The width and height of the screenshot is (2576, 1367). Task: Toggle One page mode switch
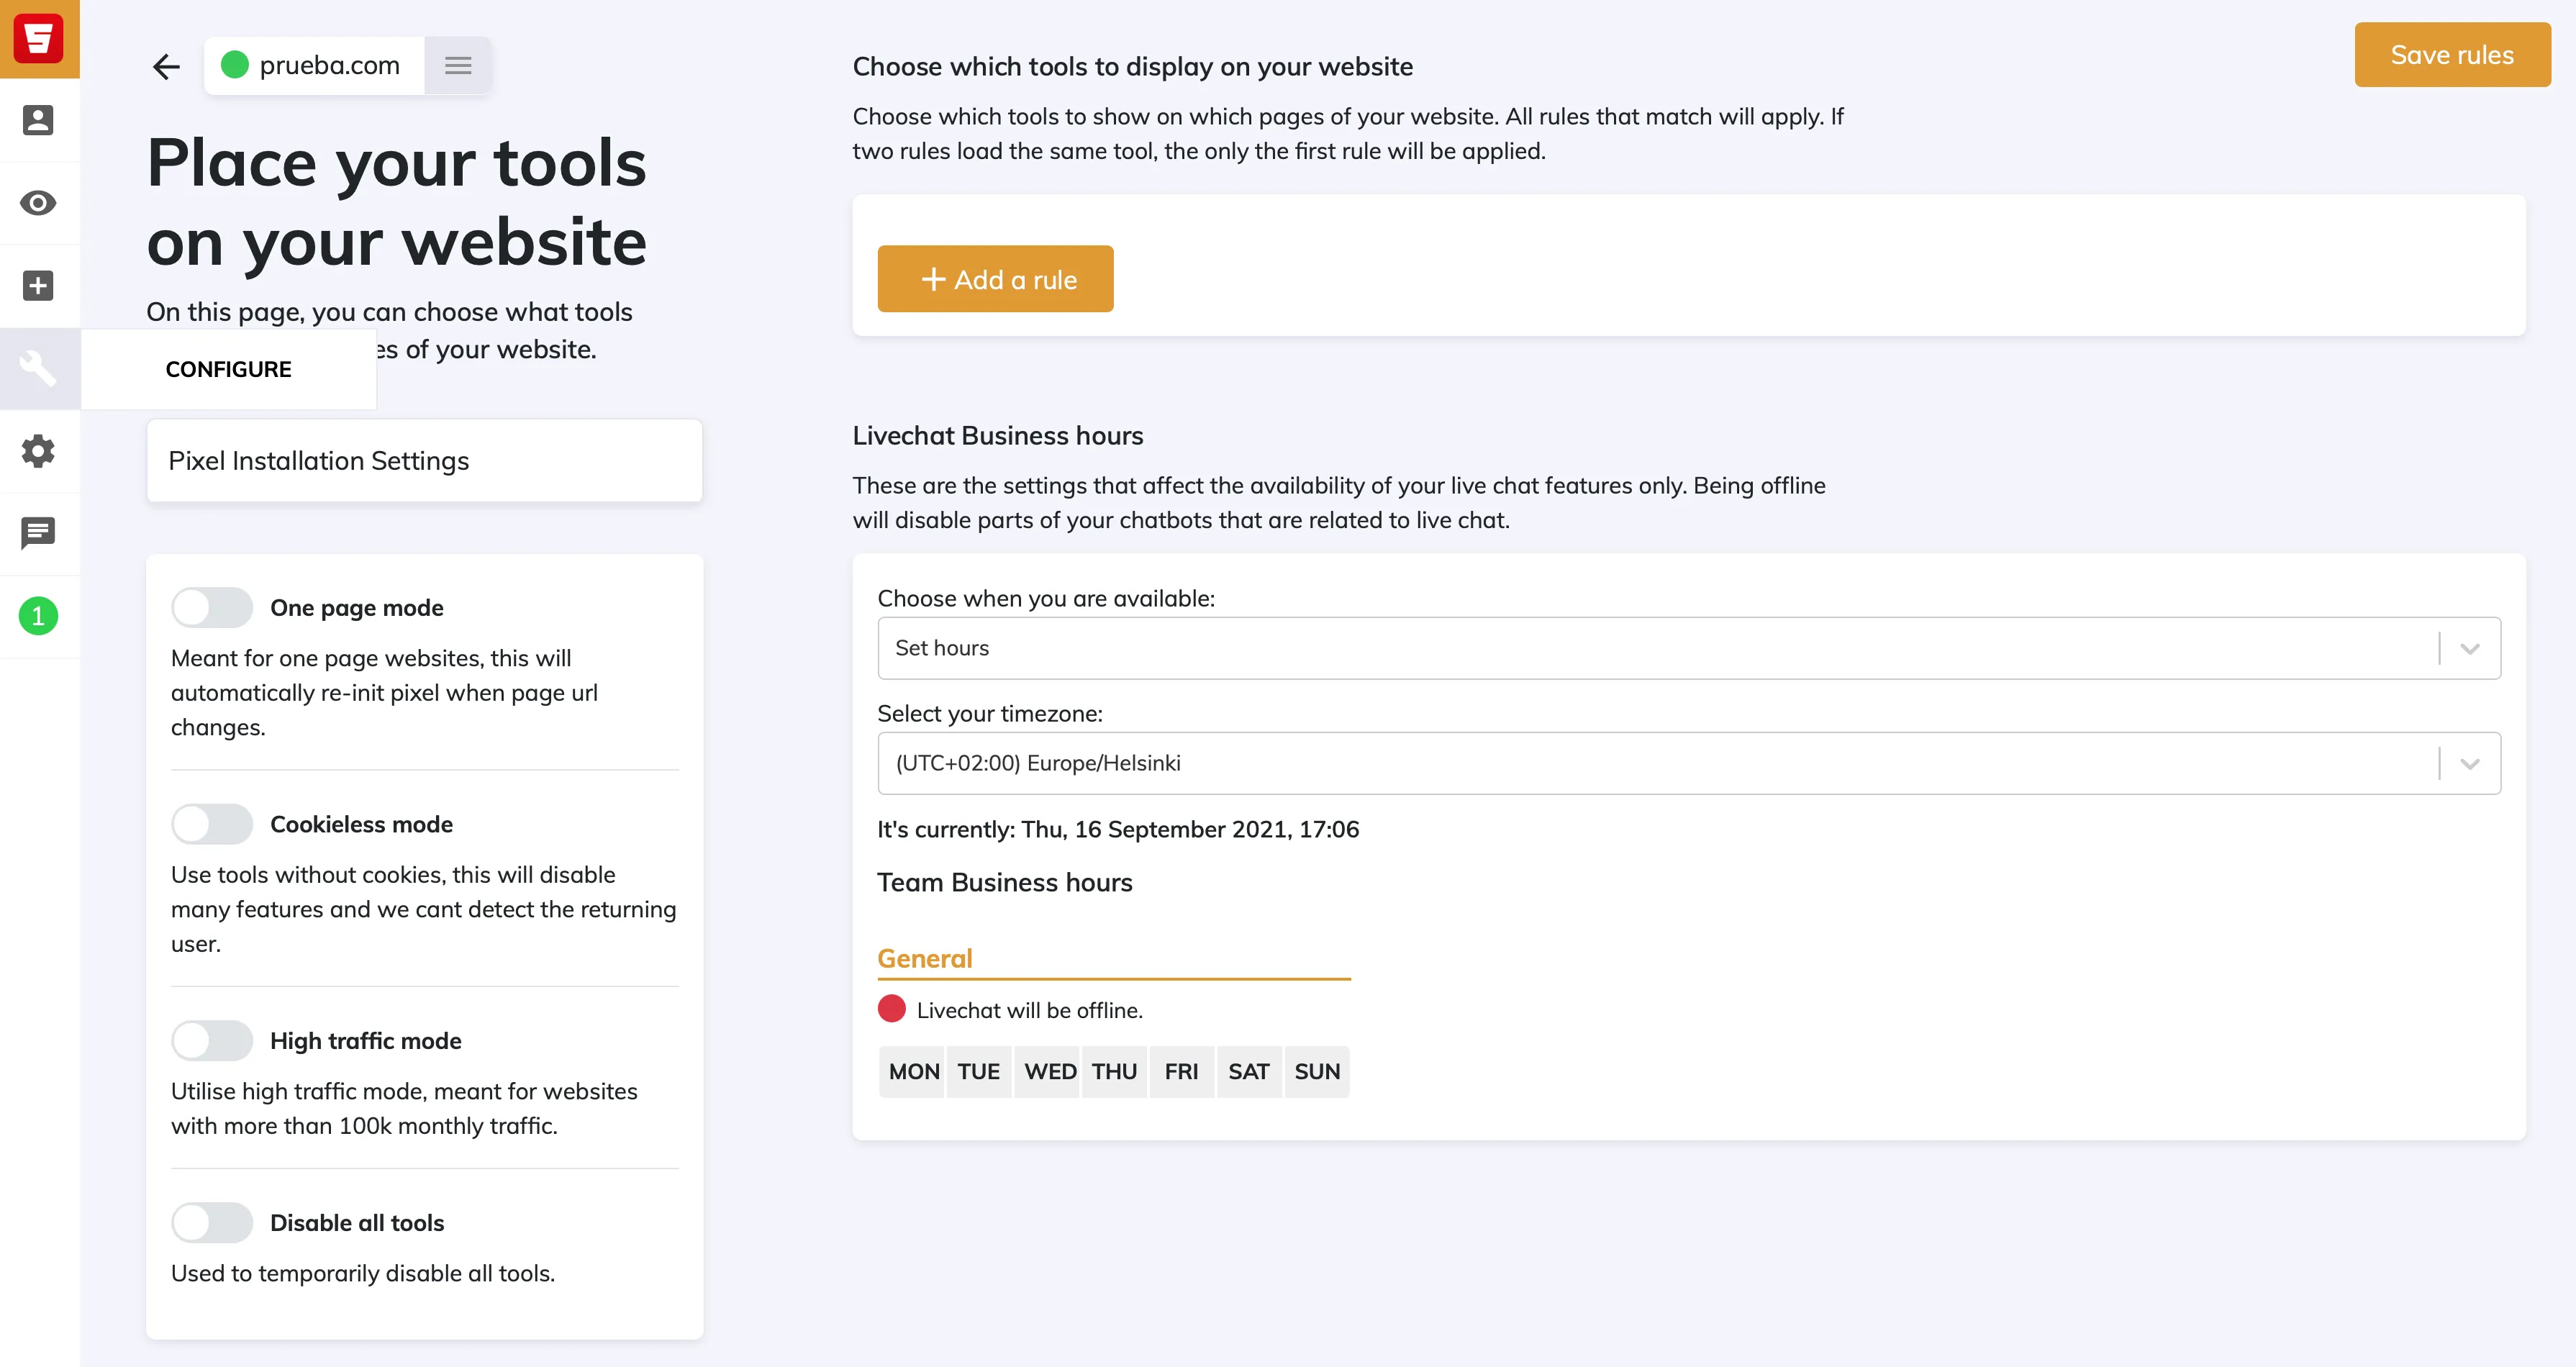211,607
